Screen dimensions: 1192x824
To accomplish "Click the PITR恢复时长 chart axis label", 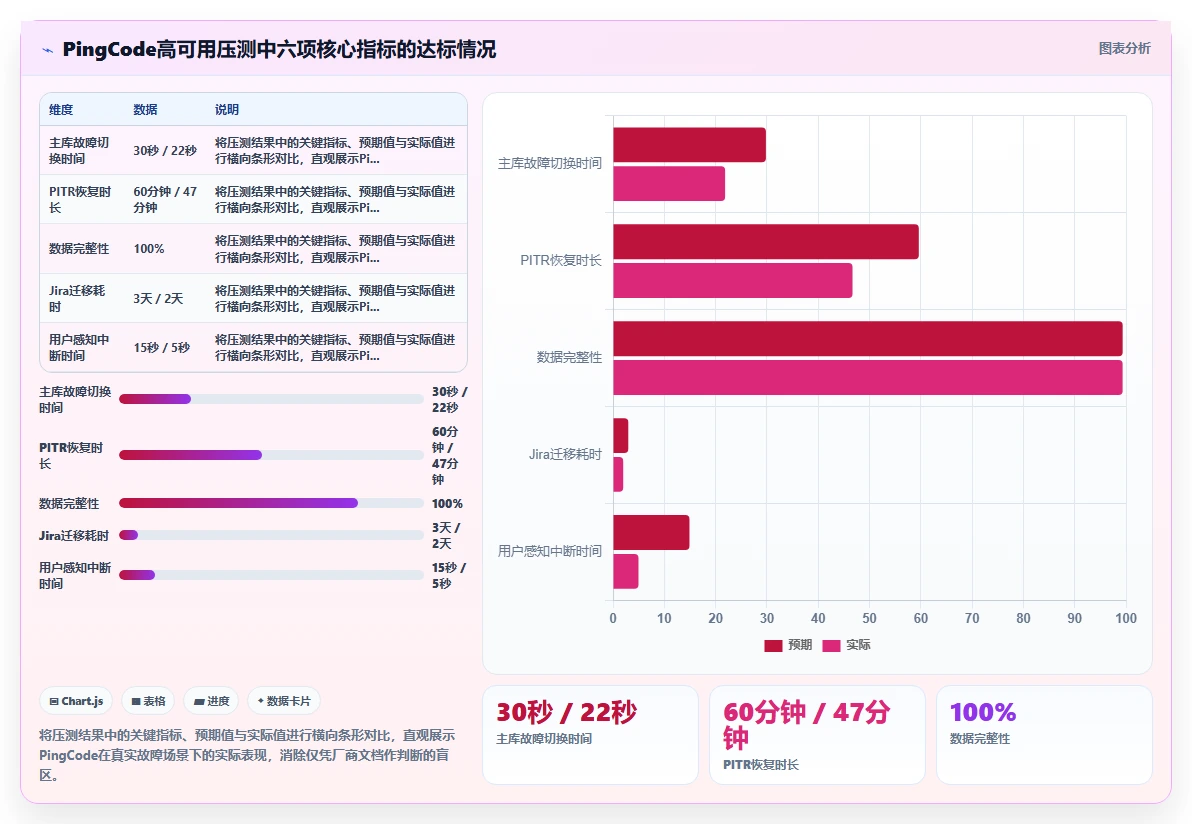I will click(561, 260).
